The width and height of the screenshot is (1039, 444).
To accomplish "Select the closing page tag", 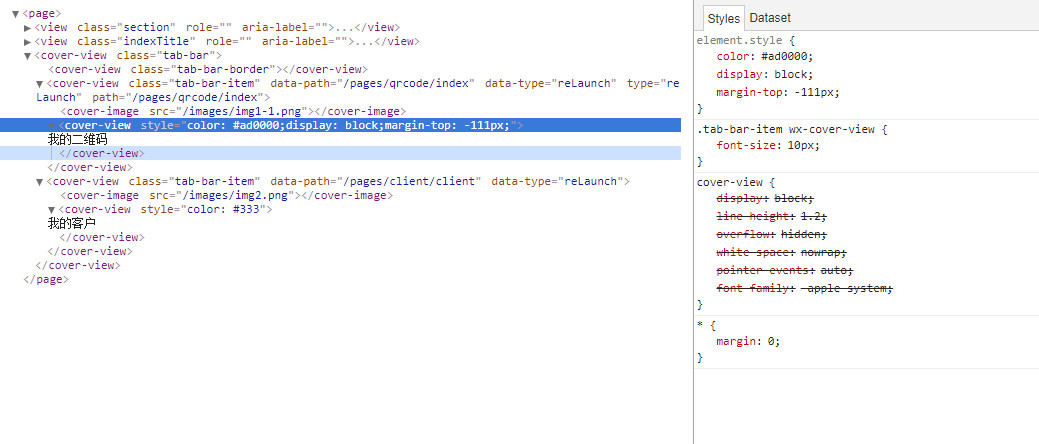I will tap(46, 279).
